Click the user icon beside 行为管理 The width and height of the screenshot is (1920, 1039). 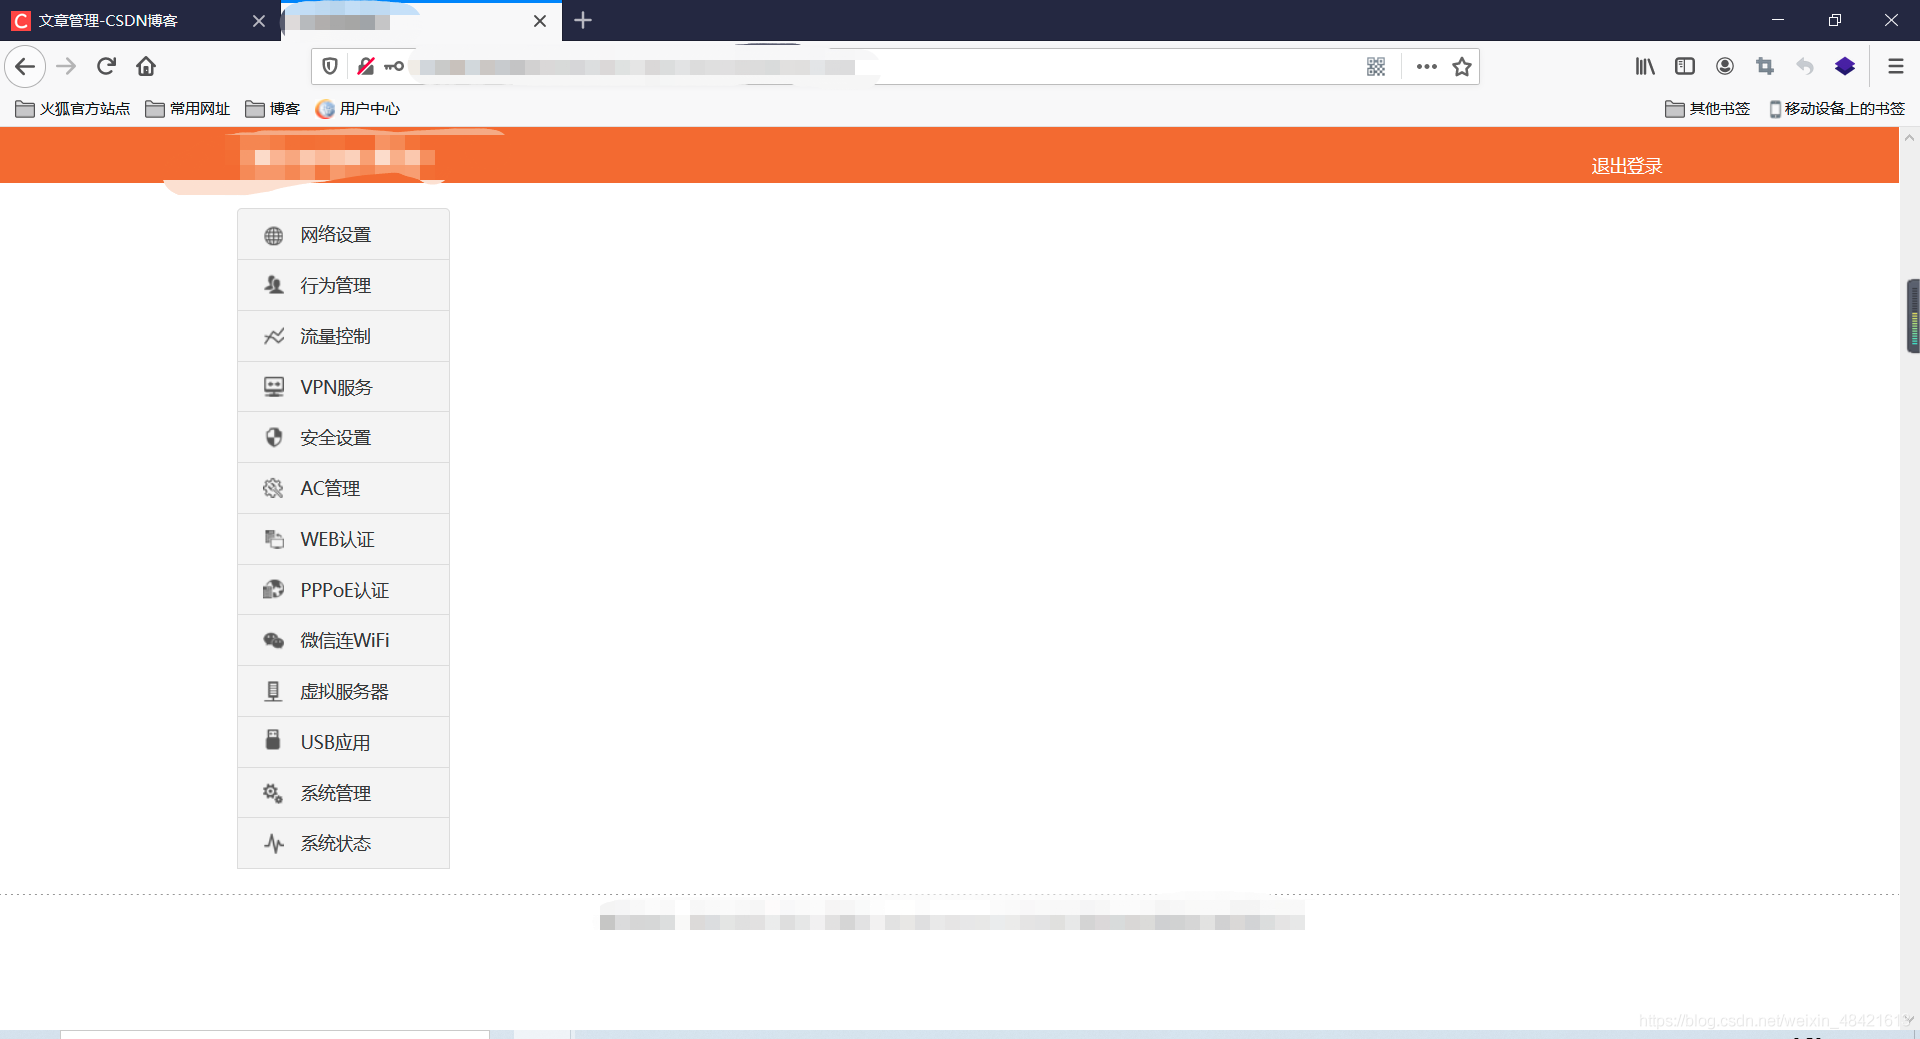(274, 285)
